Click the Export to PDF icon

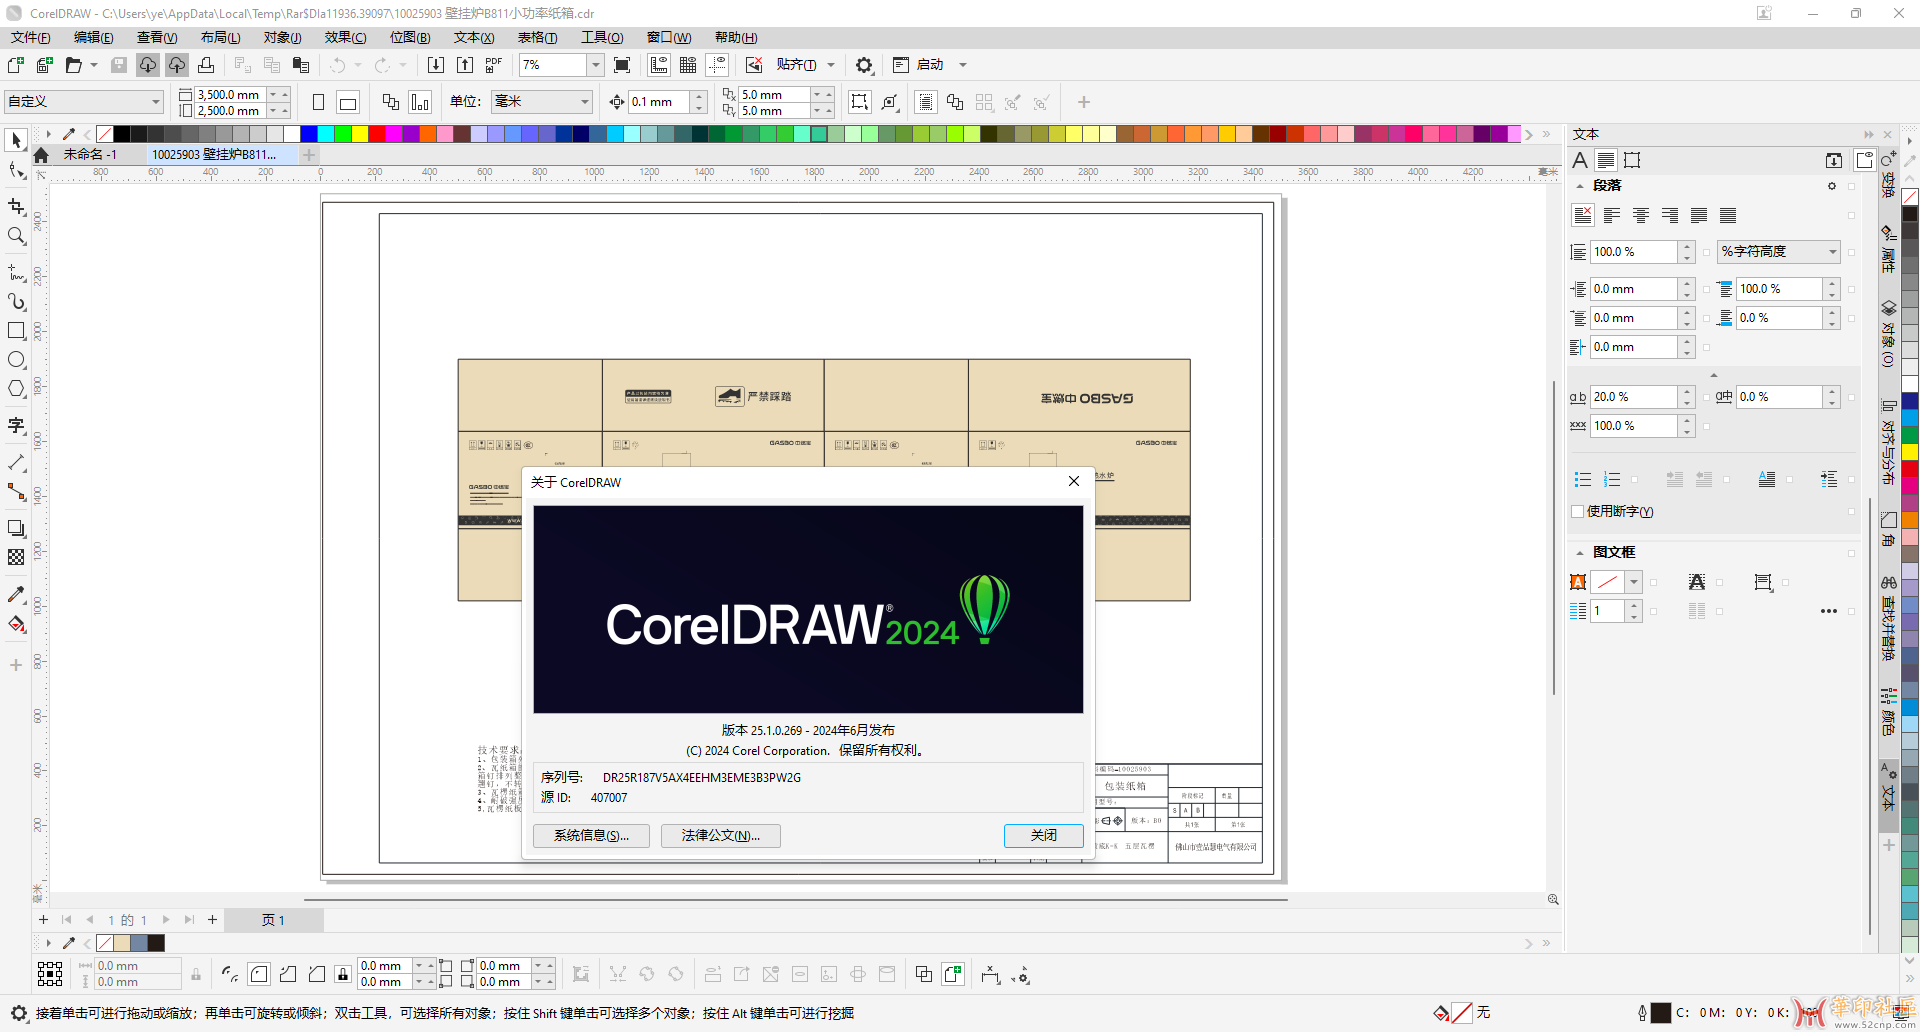point(493,65)
